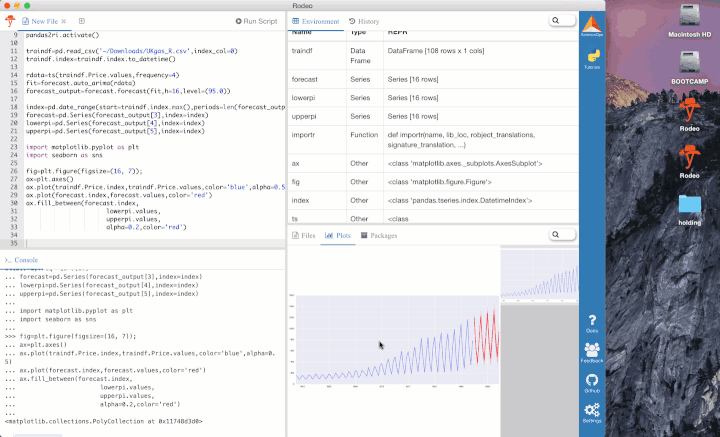Open Macintosh HD desktop icon
720x437 pixels.
coord(689,21)
